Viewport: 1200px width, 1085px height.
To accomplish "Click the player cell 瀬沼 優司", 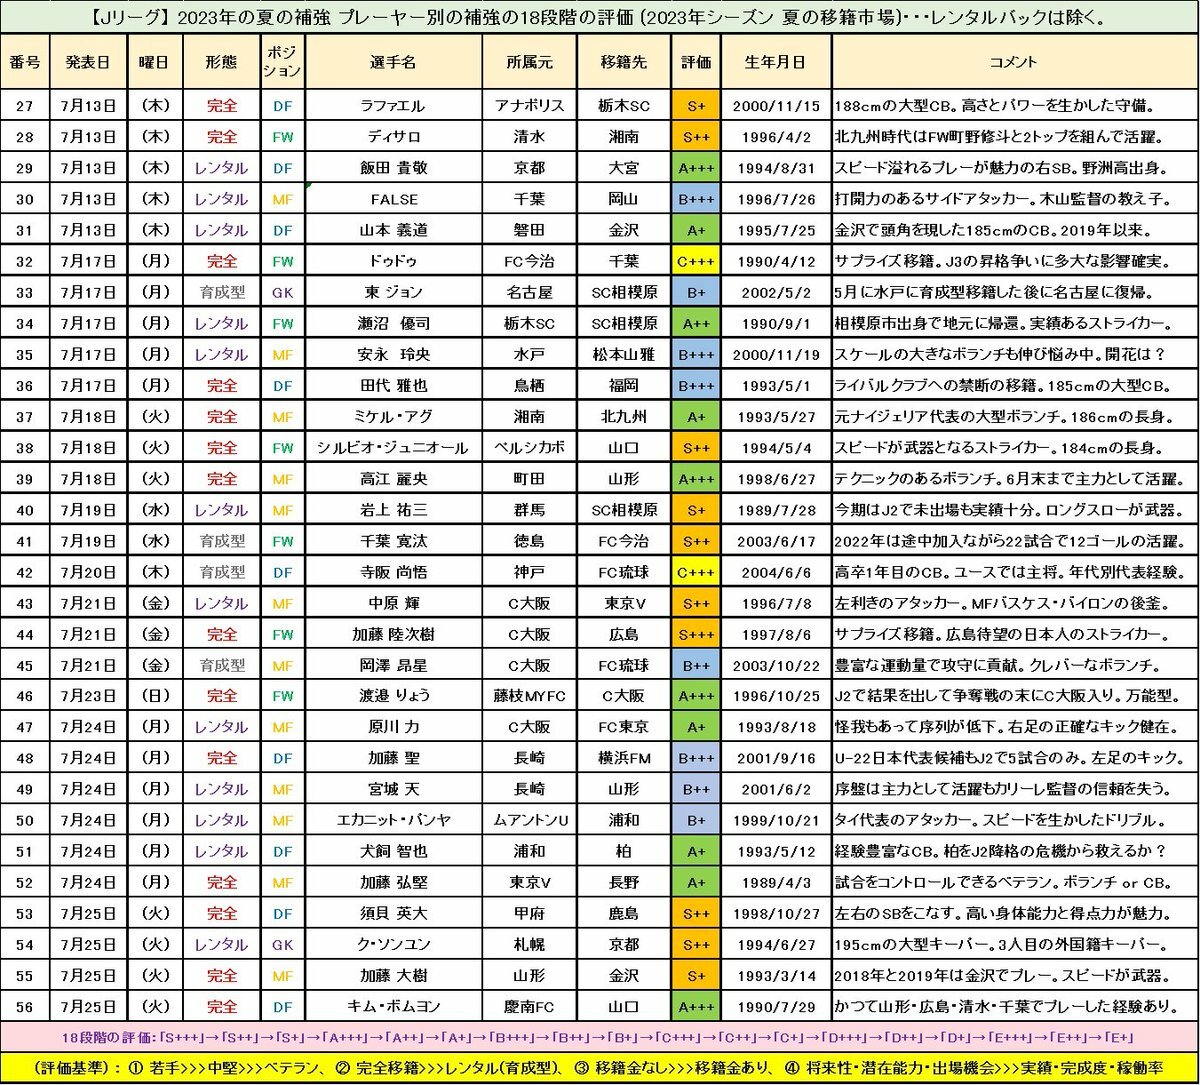I will (x=392, y=323).
